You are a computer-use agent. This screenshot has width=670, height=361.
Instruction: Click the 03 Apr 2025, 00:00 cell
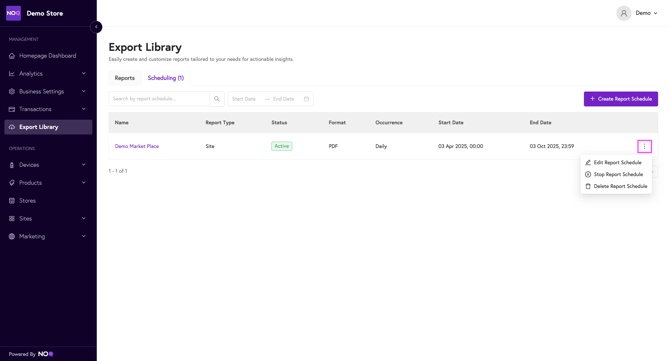pos(461,146)
